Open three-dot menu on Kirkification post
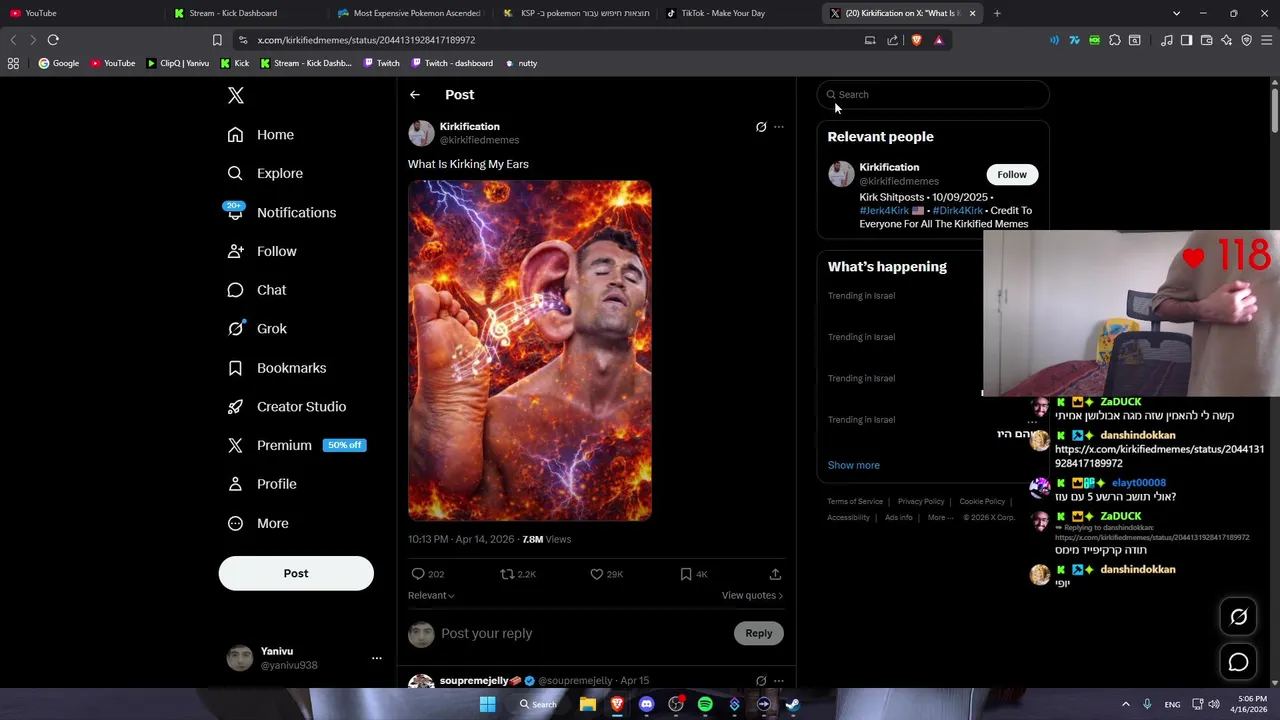This screenshot has width=1280, height=720. [x=779, y=127]
